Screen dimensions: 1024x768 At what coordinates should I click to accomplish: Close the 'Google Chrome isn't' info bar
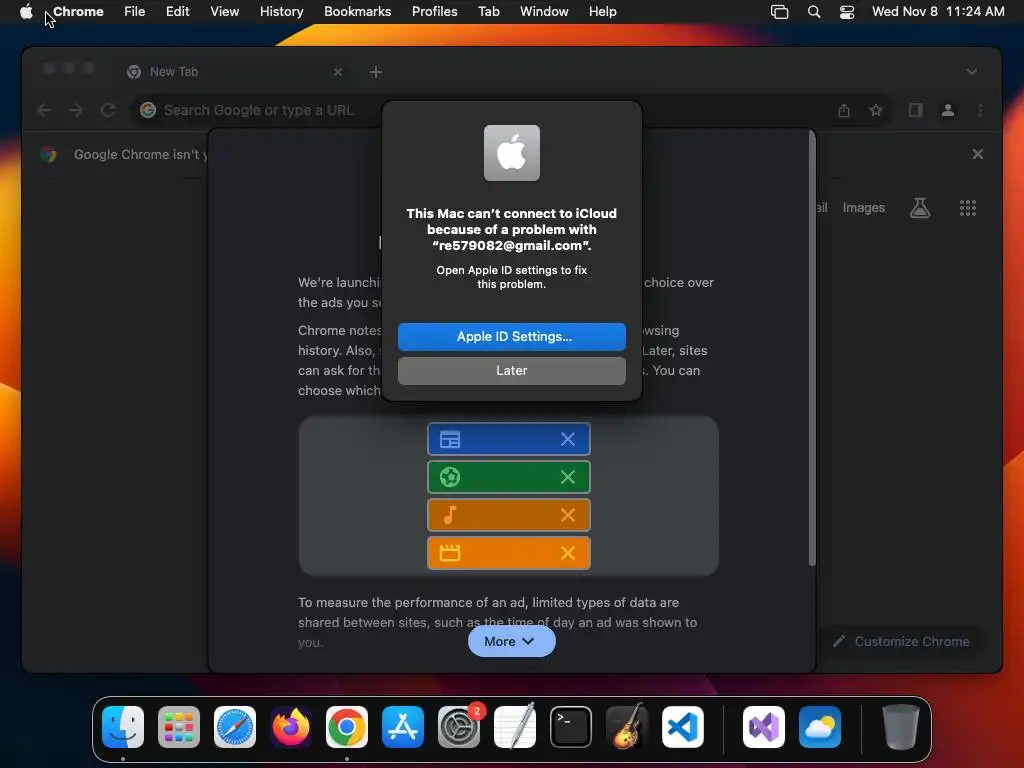pos(978,154)
